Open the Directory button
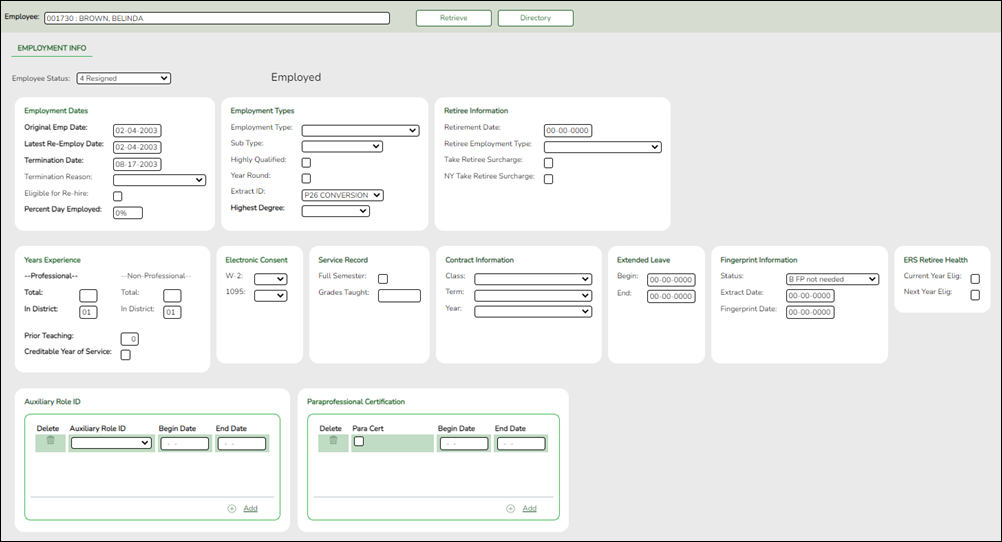Image resolution: width=1002 pixels, height=542 pixels. pyautogui.click(x=536, y=18)
